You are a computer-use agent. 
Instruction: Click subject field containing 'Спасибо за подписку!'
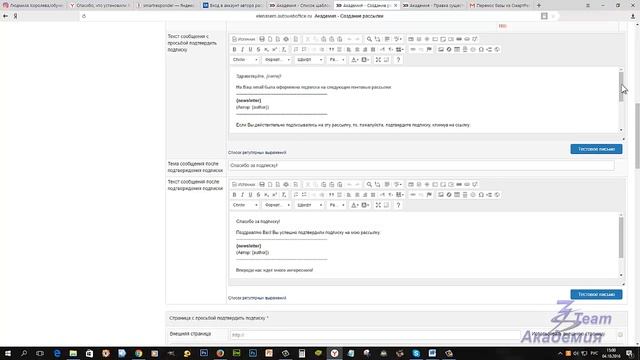421,165
